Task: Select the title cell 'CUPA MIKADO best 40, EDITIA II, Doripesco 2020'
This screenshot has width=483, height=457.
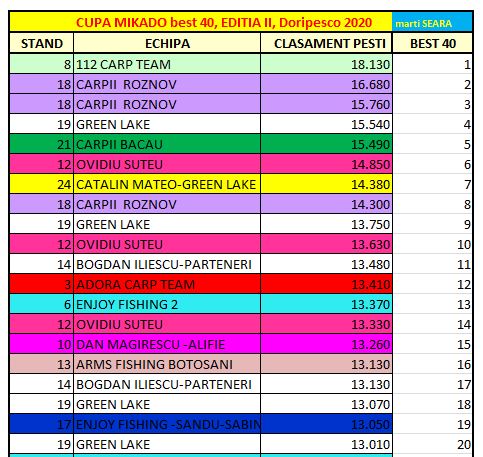Action: point(201,22)
